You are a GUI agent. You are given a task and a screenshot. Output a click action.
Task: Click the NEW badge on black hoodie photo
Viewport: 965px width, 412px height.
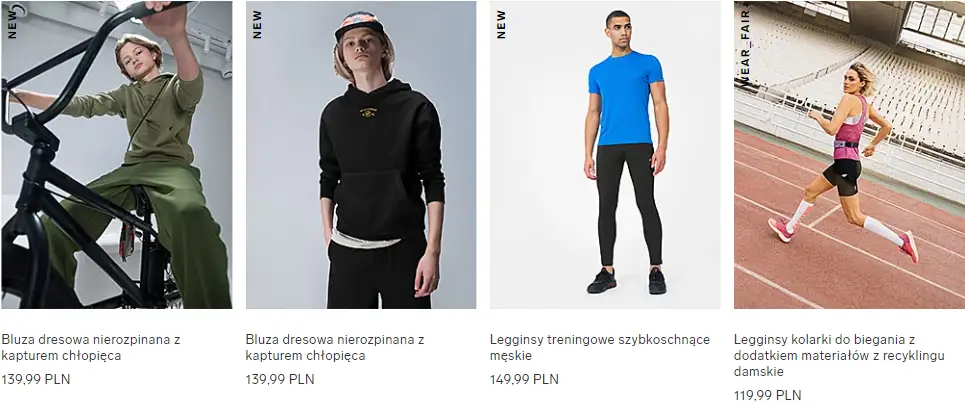[x=257, y=24]
